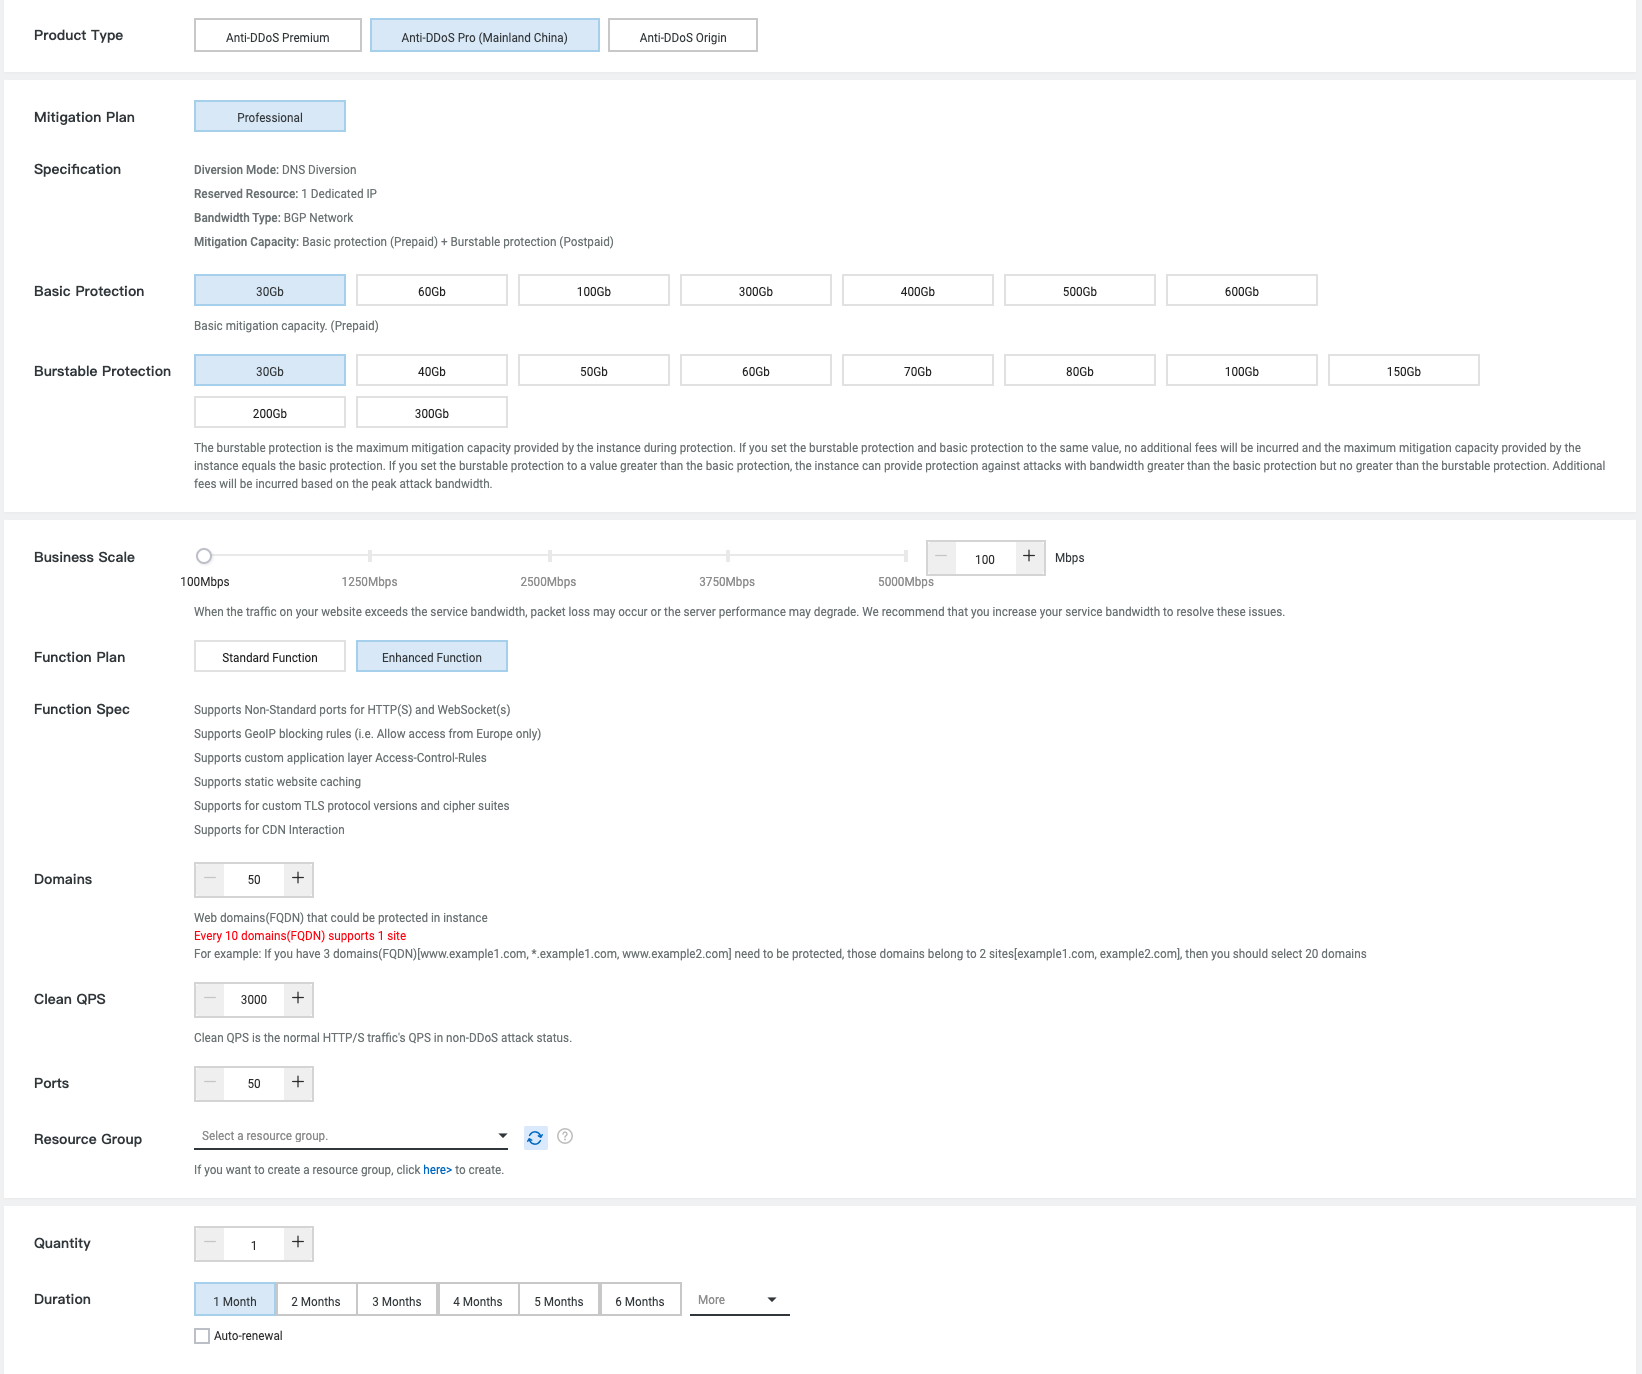1642x1374 pixels.
Task: Select Anti-DDoS Premium product type
Action: (278, 35)
